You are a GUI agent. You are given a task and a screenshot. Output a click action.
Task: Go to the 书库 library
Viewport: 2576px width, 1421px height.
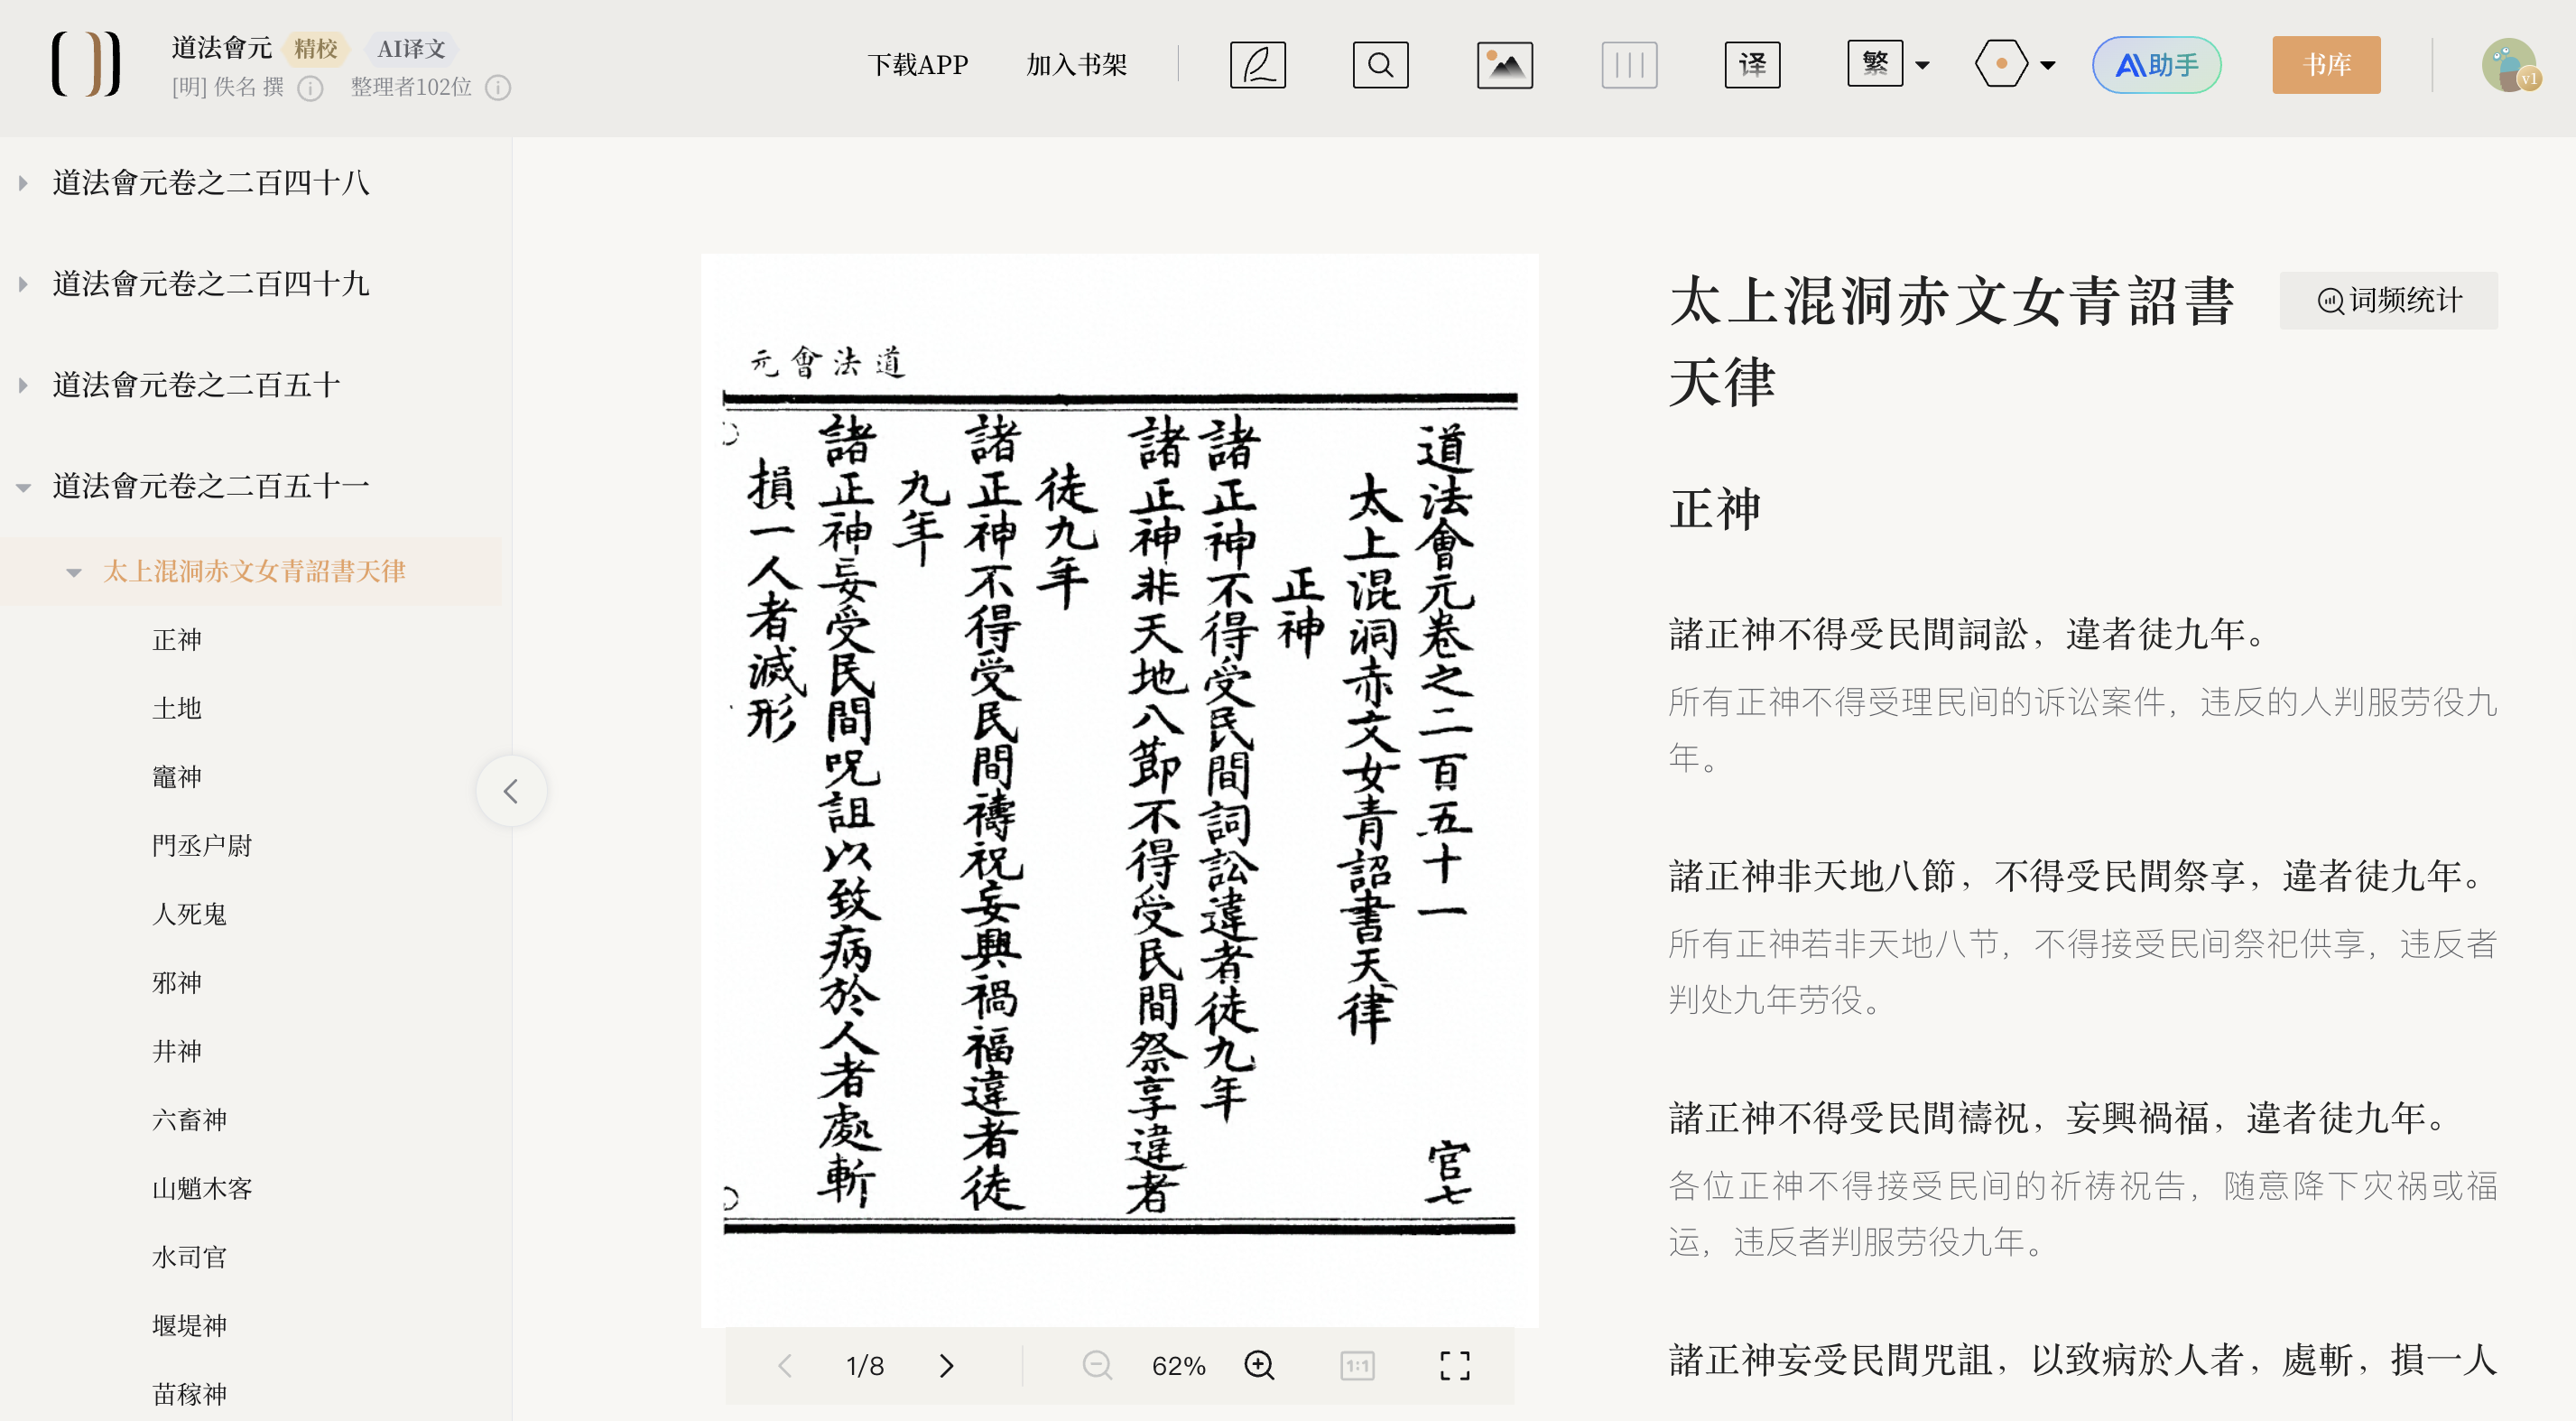coord(2325,65)
